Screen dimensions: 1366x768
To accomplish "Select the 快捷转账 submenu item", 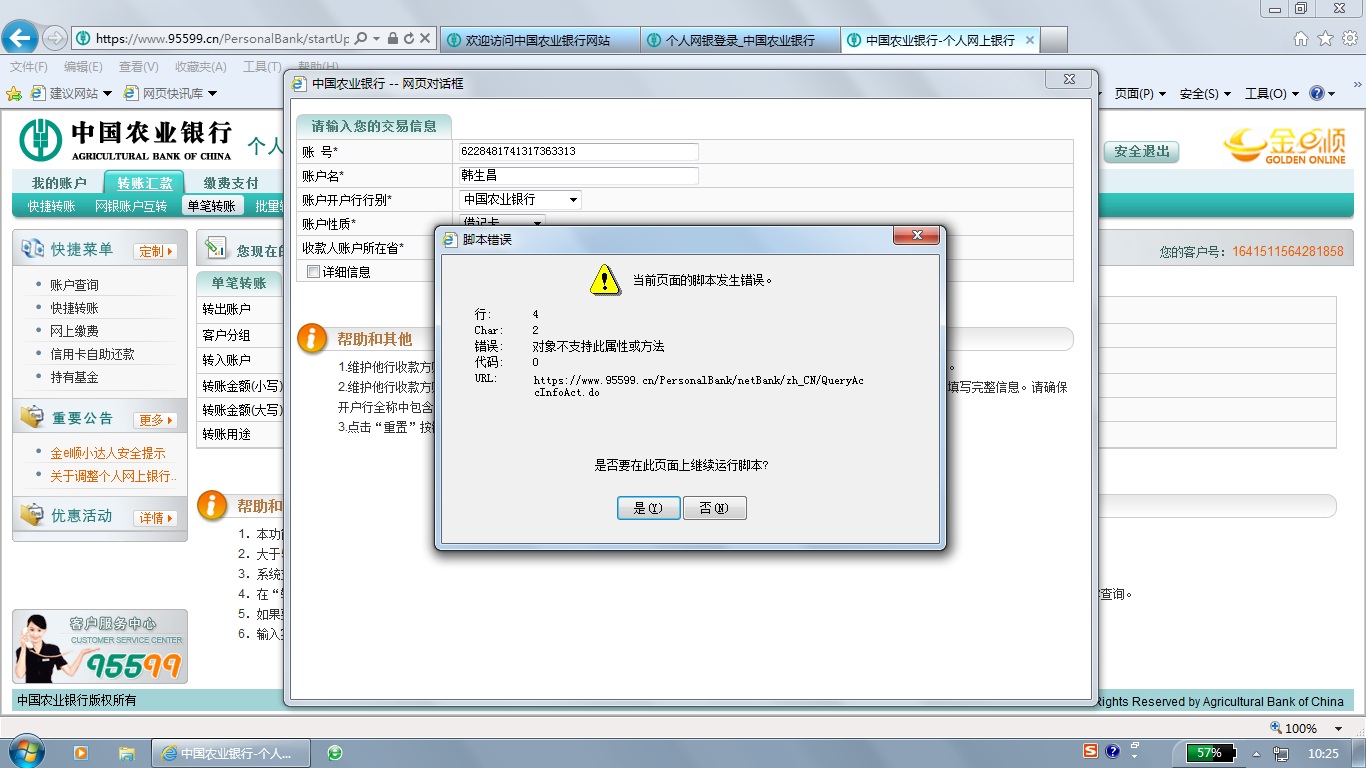I will pyautogui.click(x=52, y=206).
